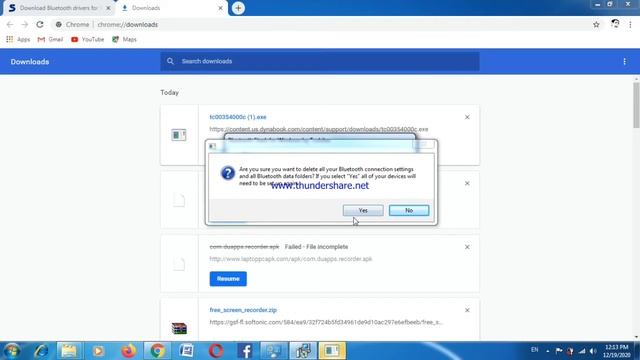Click the EN language indicator
Image resolution: width=640 pixels, height=360 pixels.
(x=534, y=350)
